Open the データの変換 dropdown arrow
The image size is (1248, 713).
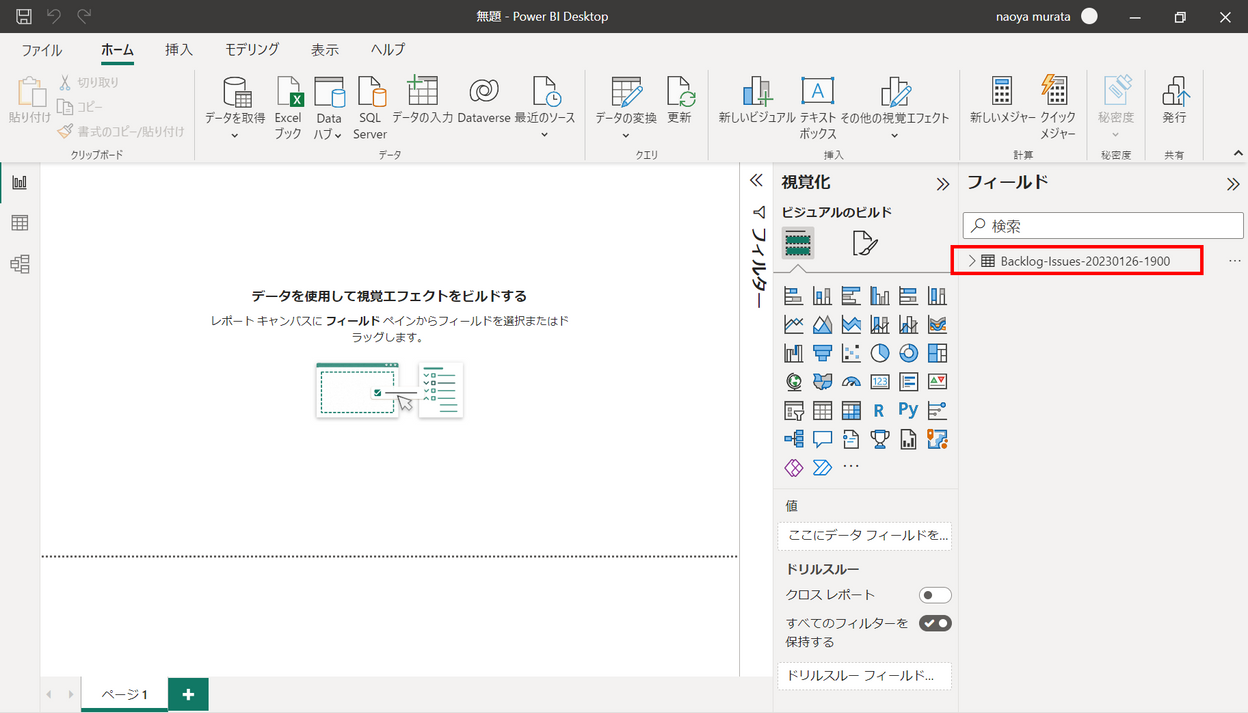click(626, 135)
